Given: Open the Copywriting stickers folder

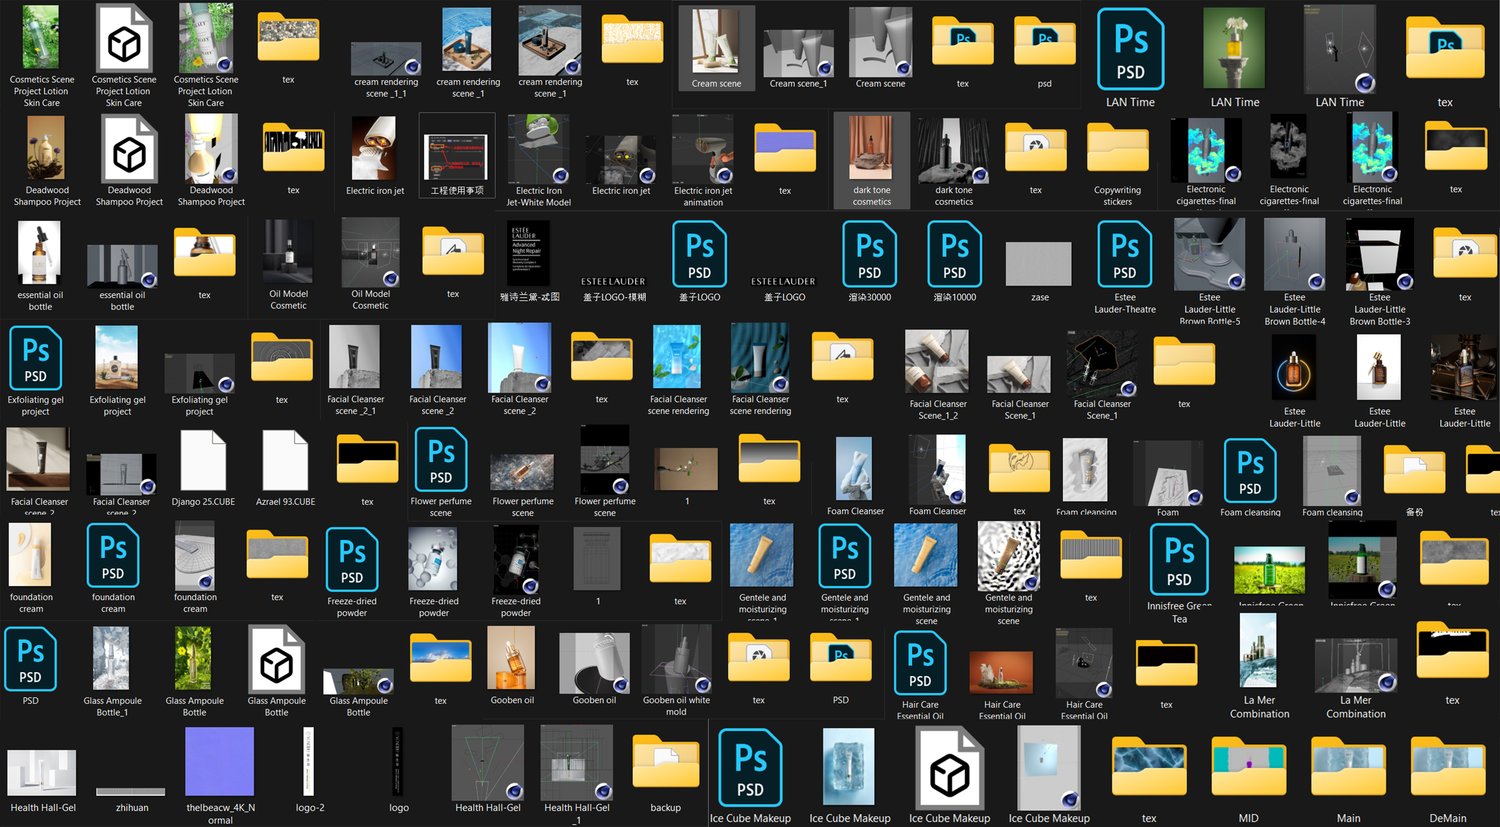Looking at the screenshot, I should pyautogui.click(x=1117, y=147).
